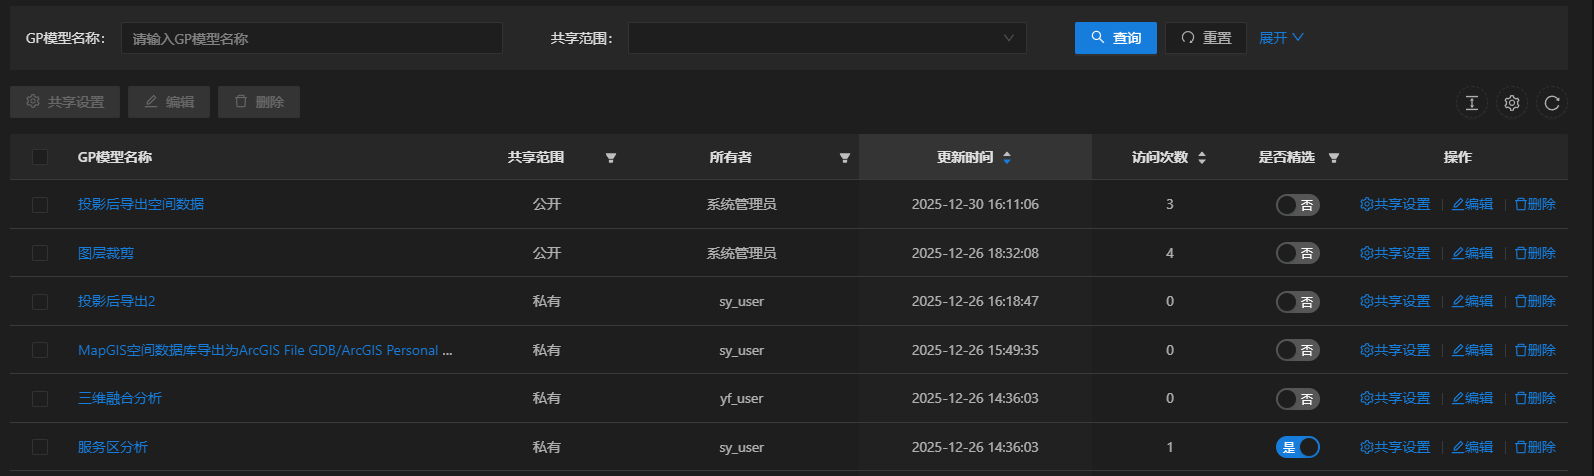Sort by 访问次数 using its sort arrows
This screenshot has width=1594, height=476.
pyautogui.click(x=1202, y=158)
